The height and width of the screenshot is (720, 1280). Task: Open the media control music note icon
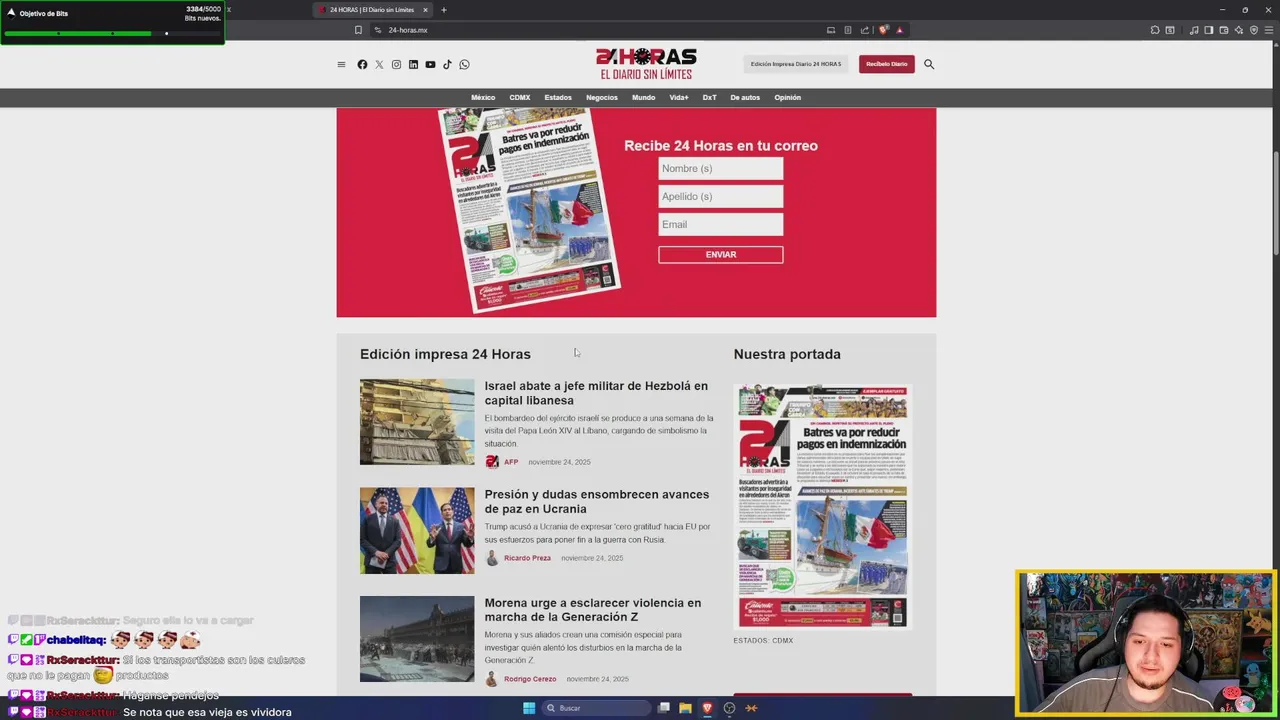coord(1194,30)
